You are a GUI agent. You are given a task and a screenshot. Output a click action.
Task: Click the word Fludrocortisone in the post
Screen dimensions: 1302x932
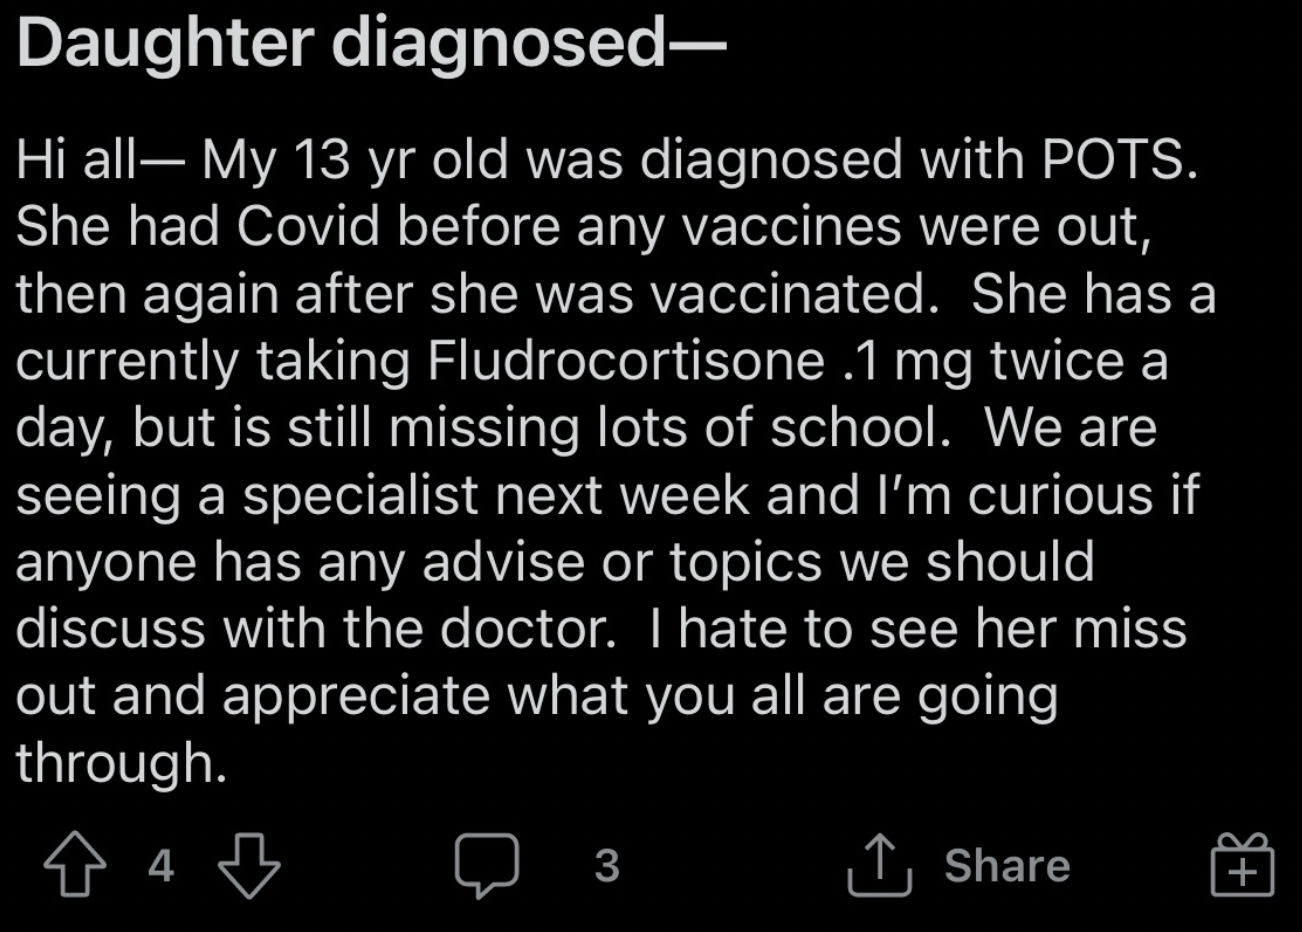pos(626,361)
